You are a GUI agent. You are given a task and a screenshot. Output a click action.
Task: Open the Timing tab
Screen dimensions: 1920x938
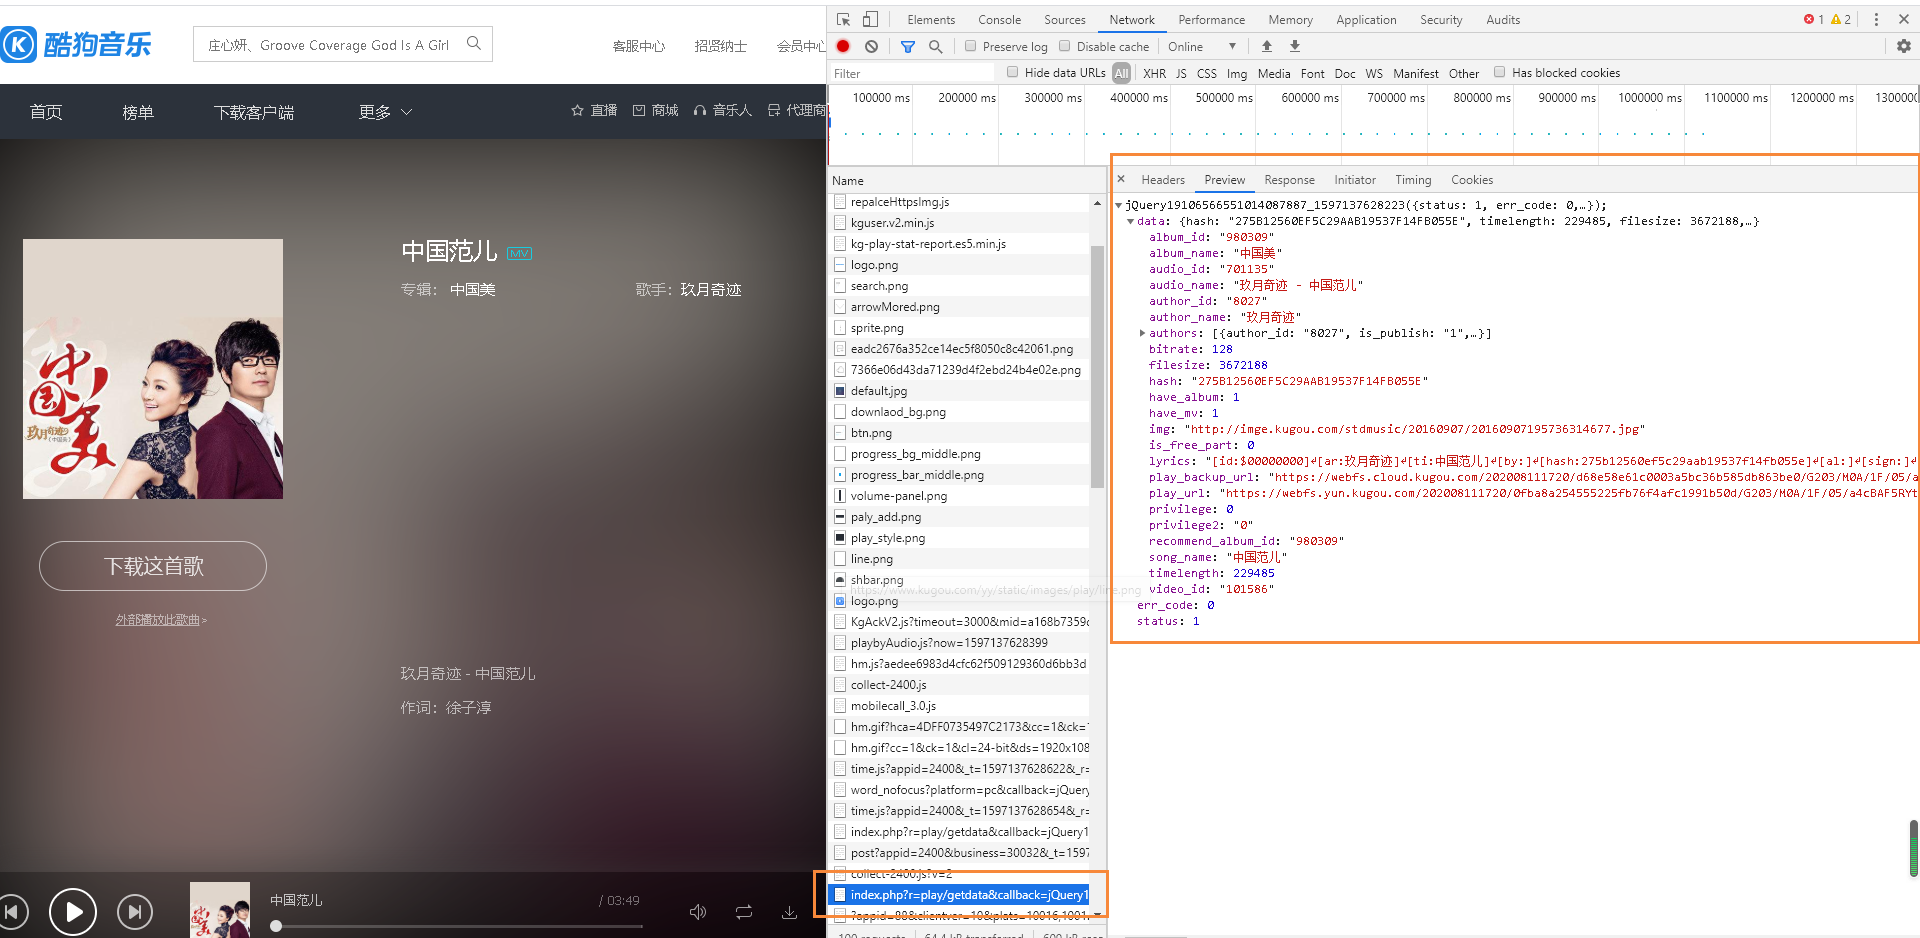point(1412,179)
